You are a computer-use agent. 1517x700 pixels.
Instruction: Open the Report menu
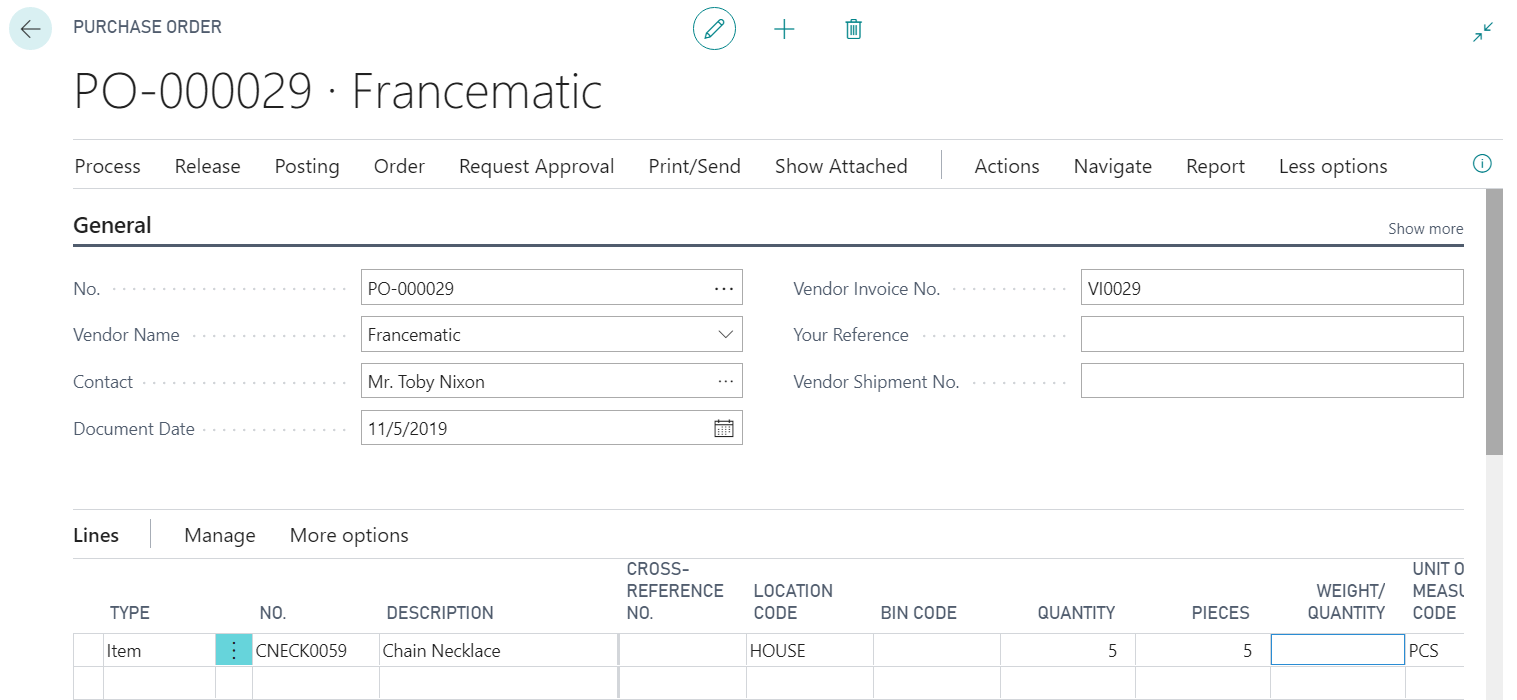pyautogui.click(x=1215, y=166)
